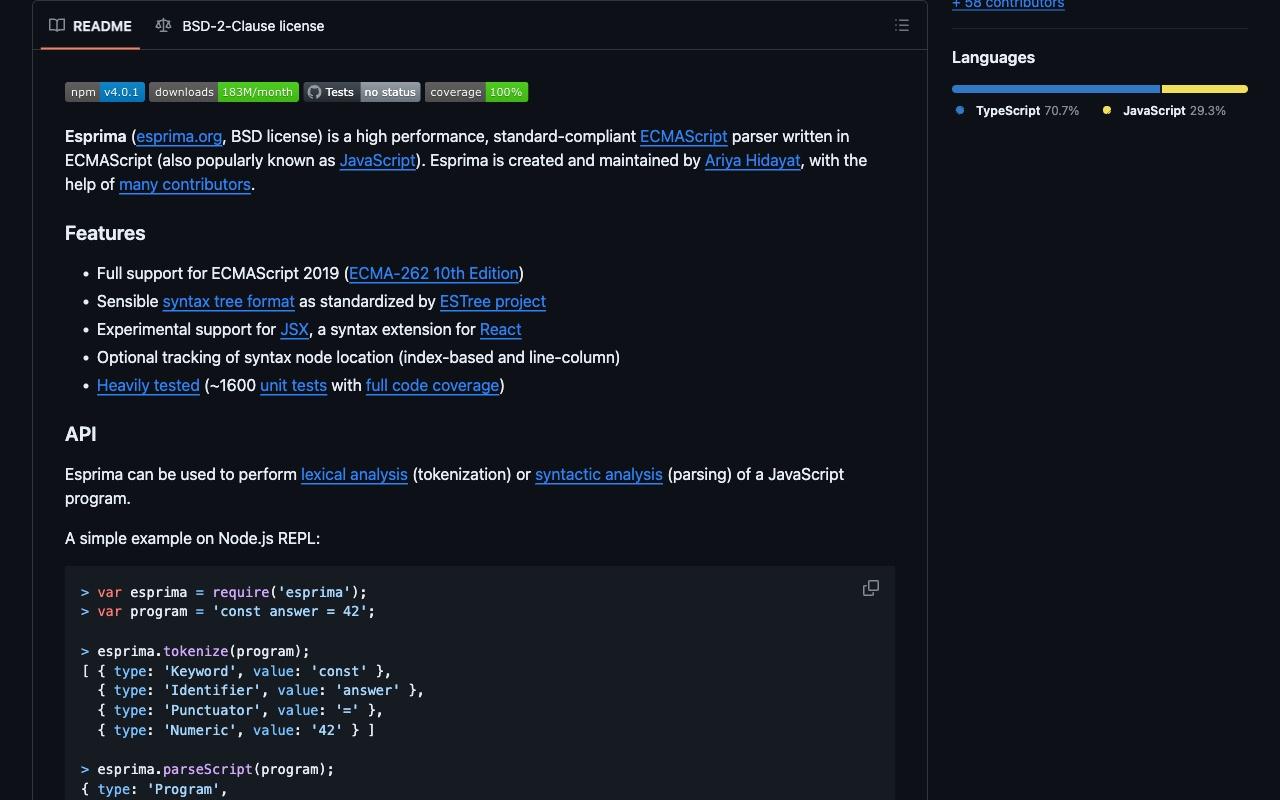This screenshot has height=800, width=1280.
Task: Open the + 58 contributors link
Action: pyautogui.click(x=1008, y=4)
